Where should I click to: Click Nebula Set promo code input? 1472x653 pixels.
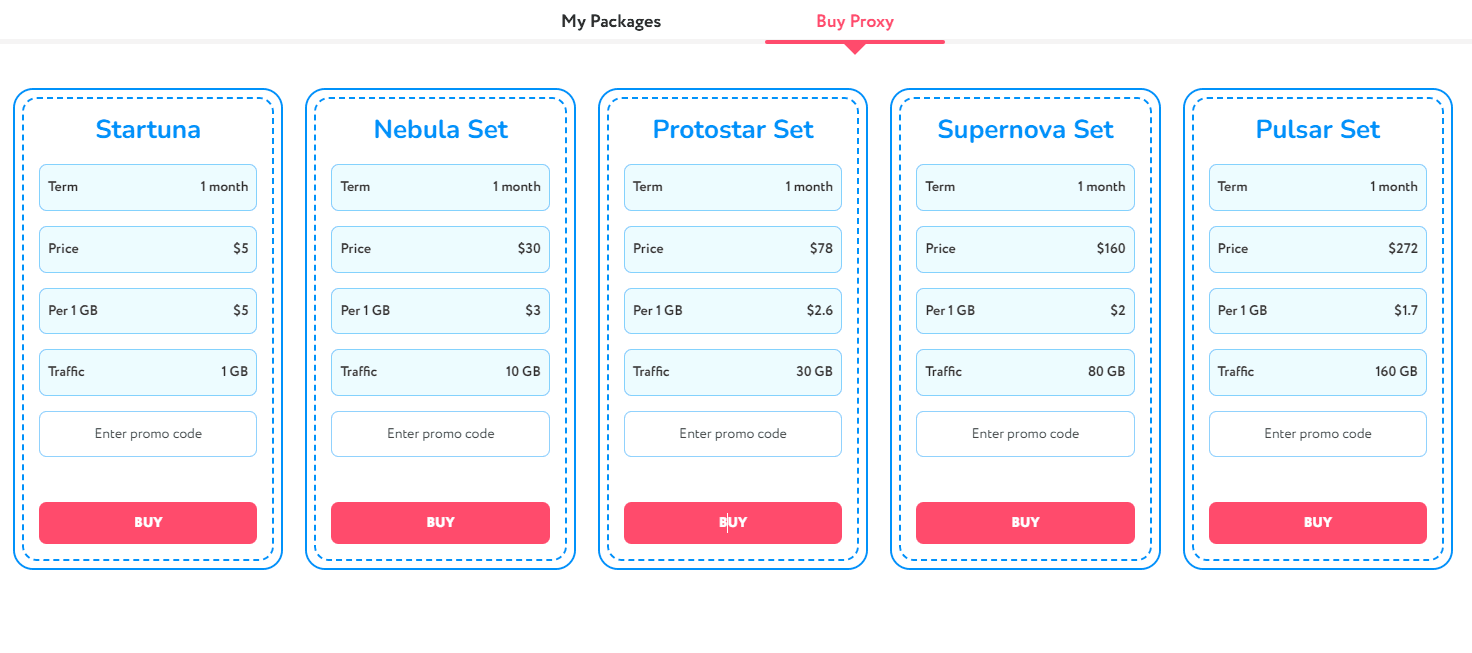pos(440,434)
